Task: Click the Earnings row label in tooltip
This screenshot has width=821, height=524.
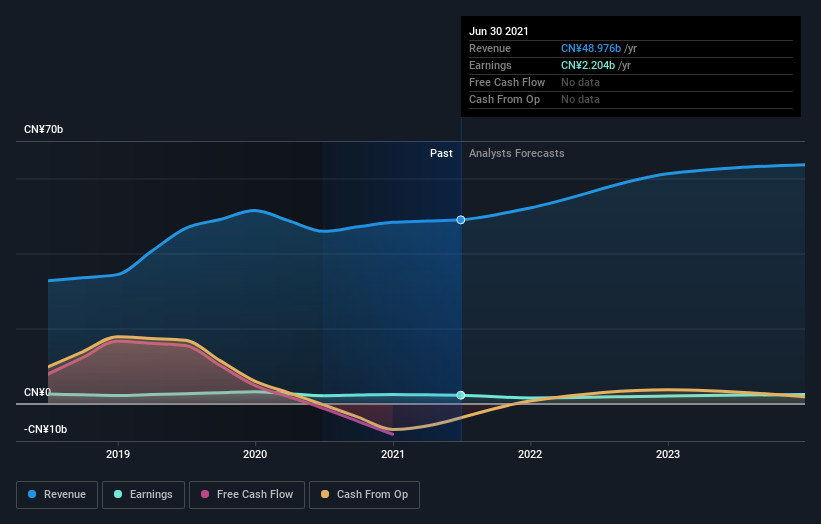Action: (x=490, y=65)
